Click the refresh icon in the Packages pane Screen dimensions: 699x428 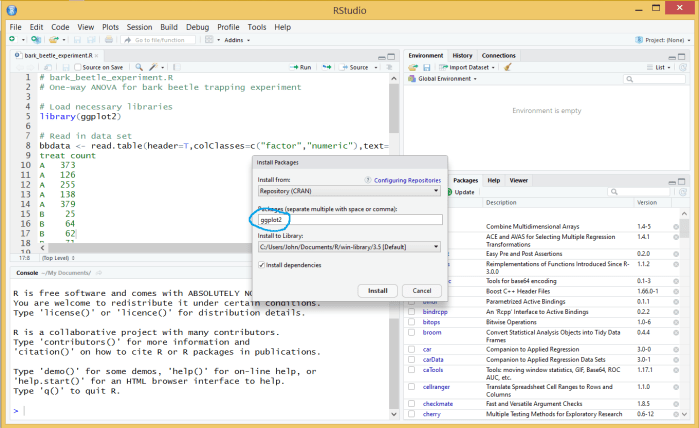tap(683, 192)
